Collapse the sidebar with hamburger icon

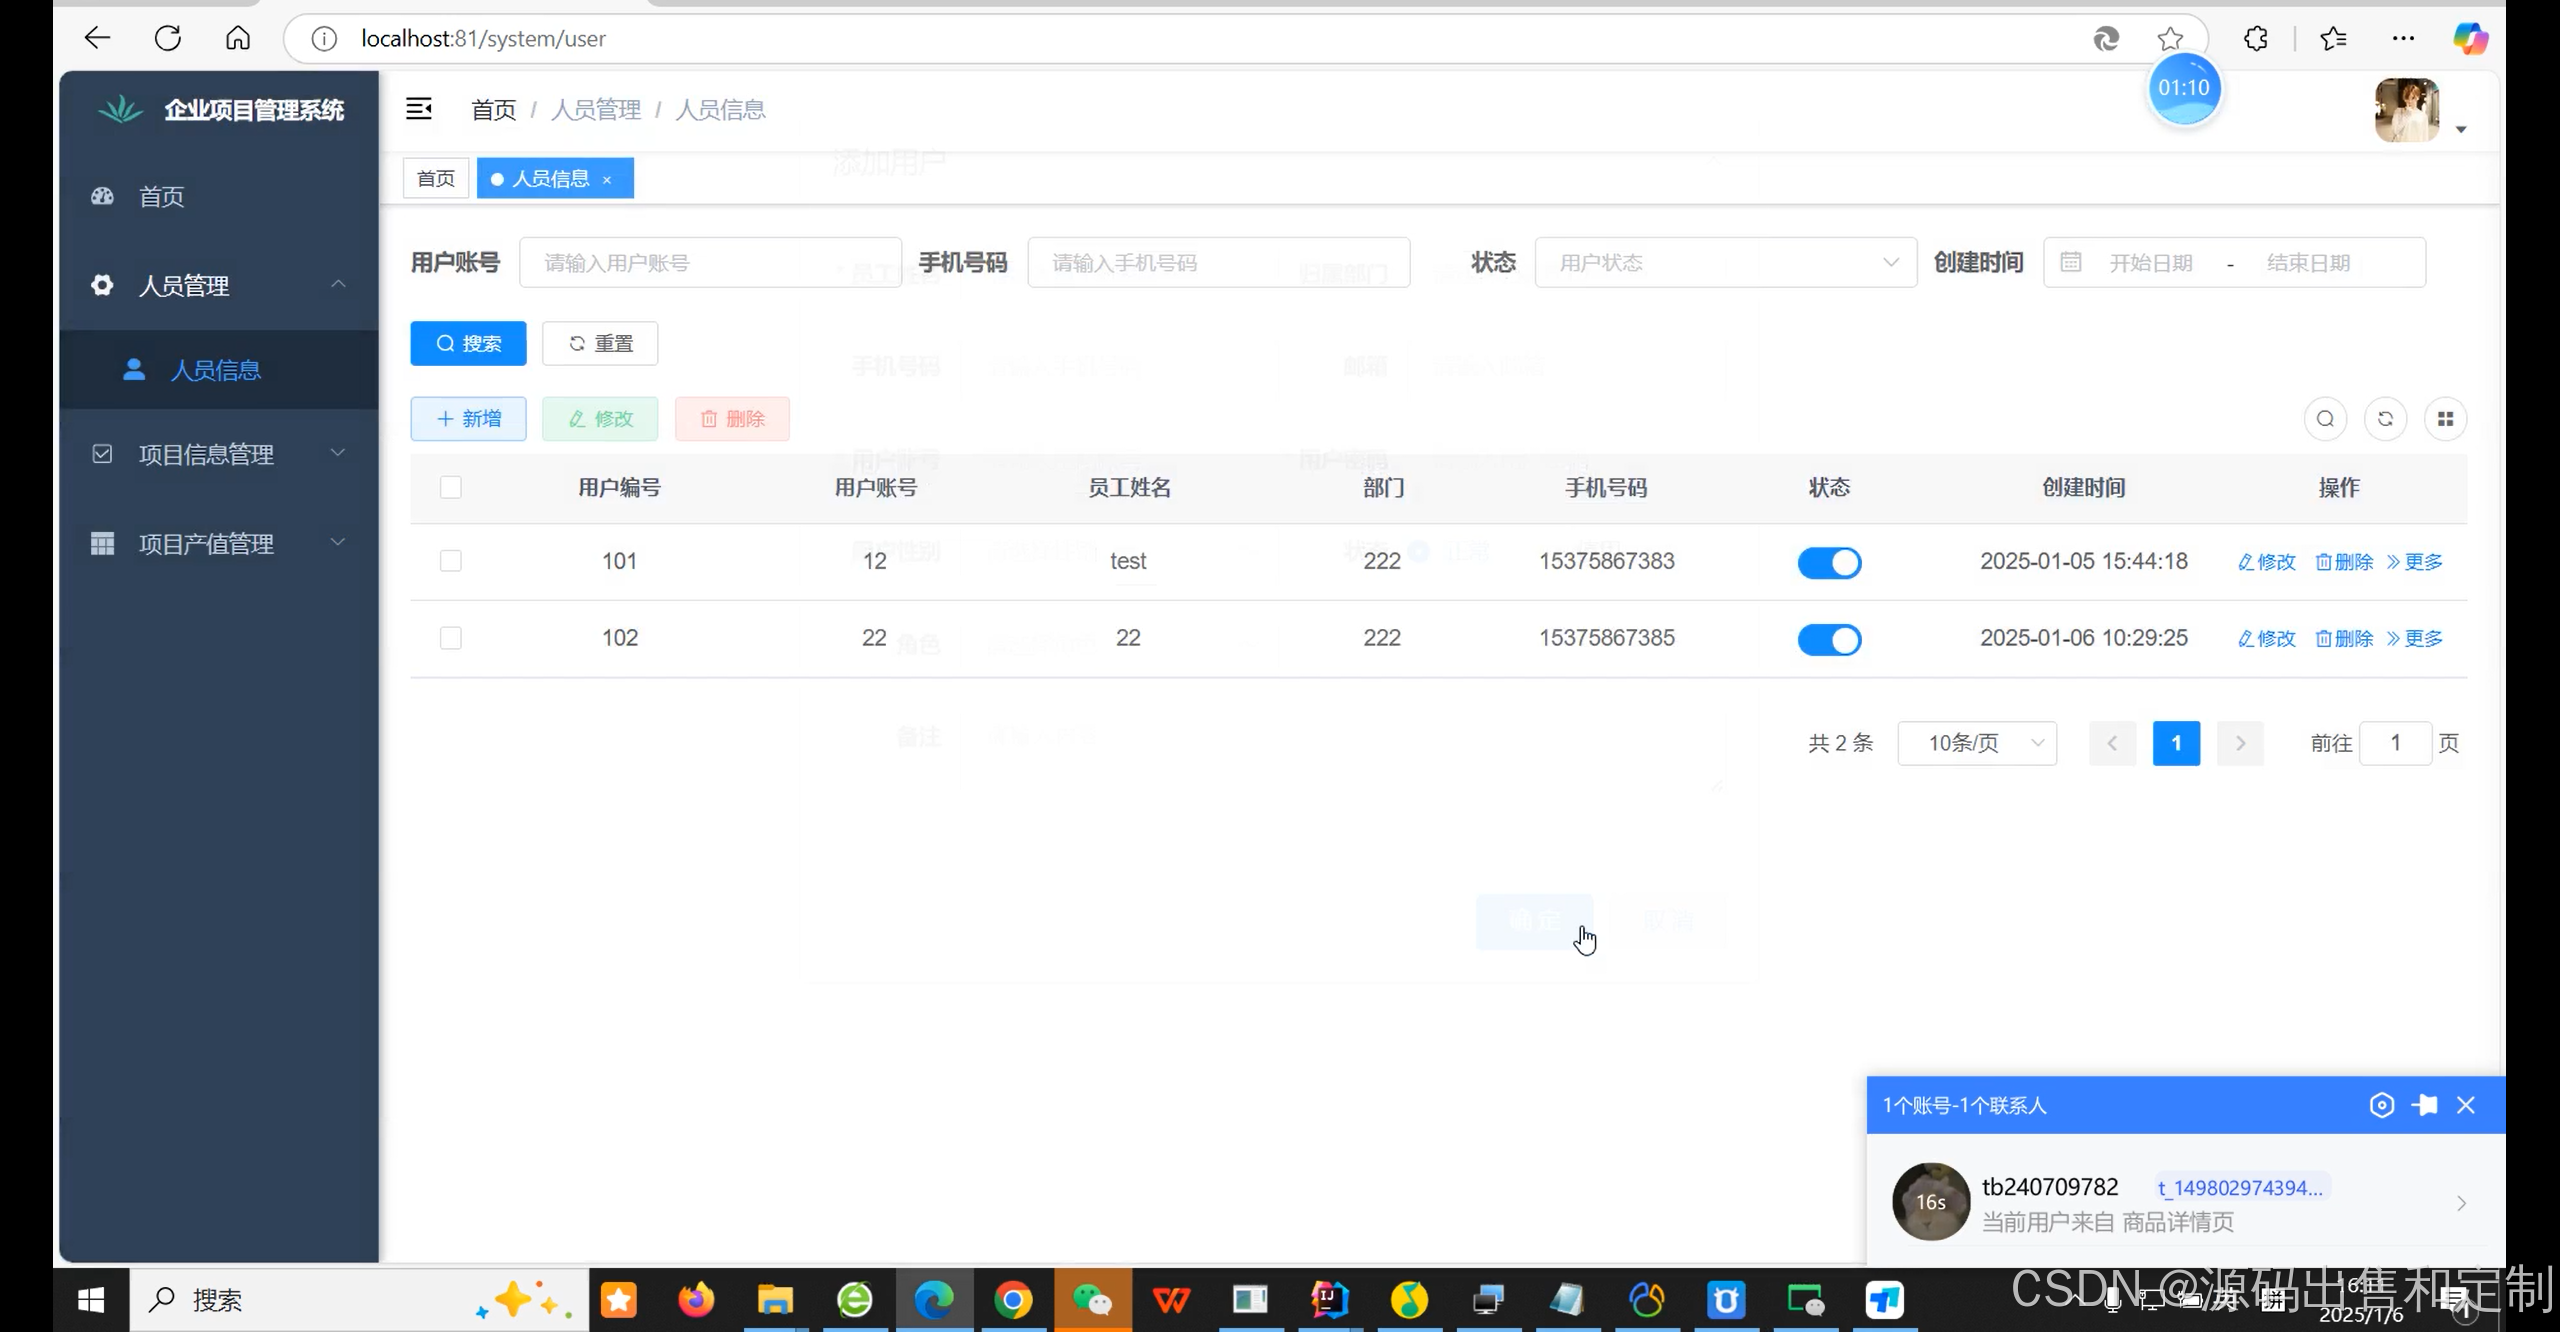(x=418, y=109)
